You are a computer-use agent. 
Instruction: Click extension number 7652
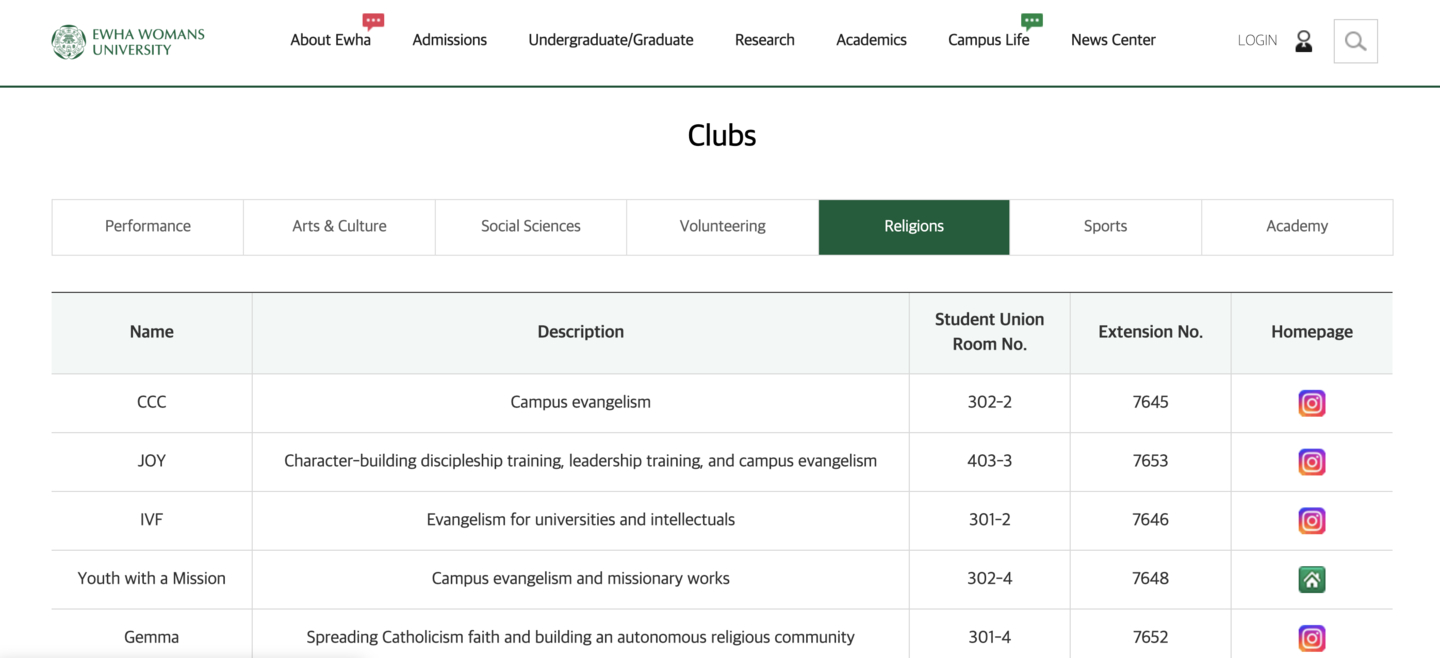coord(1150,638)
